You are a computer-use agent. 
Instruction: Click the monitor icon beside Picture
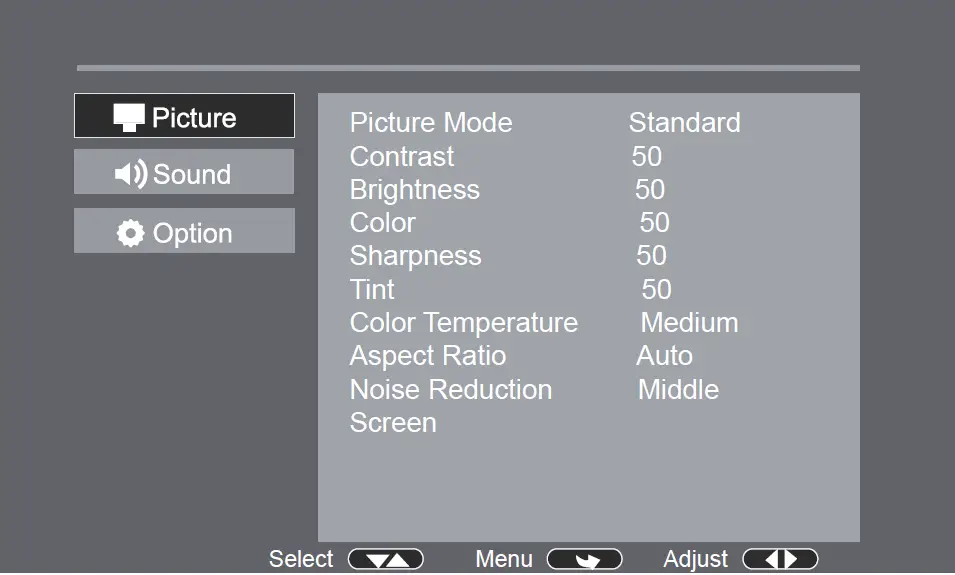click(129, 117)
